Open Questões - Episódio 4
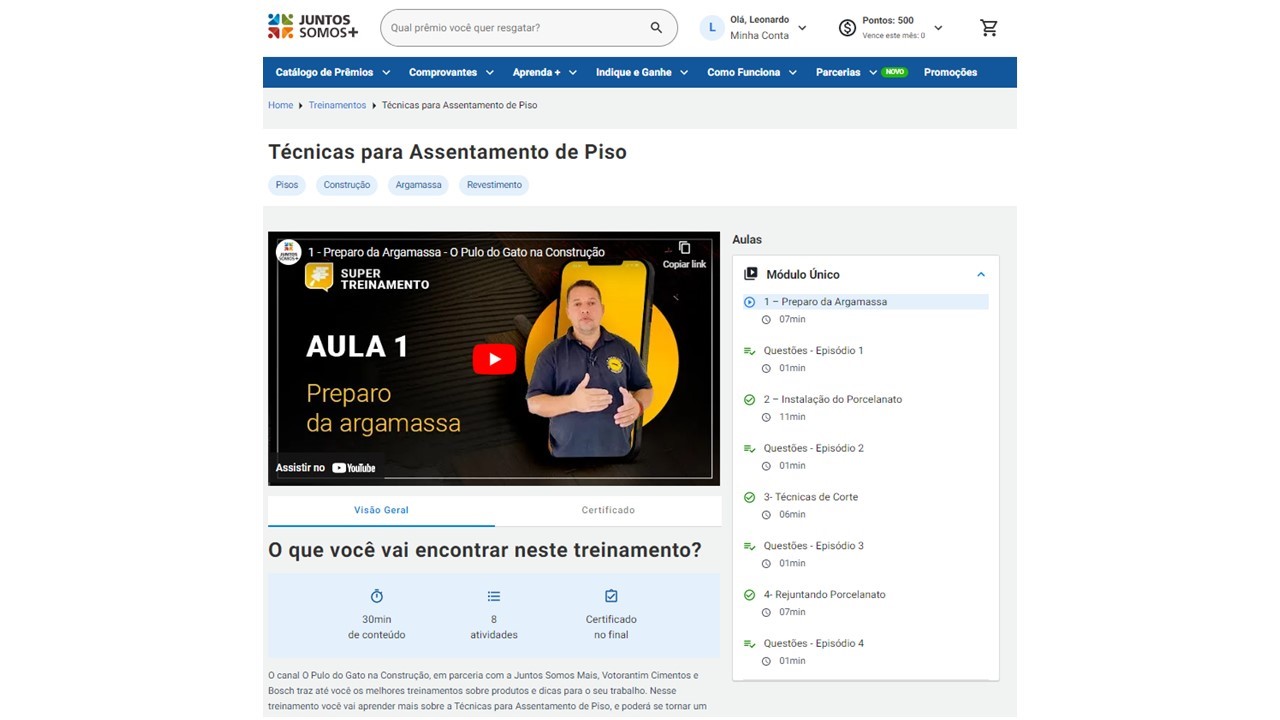 (814, 644)
